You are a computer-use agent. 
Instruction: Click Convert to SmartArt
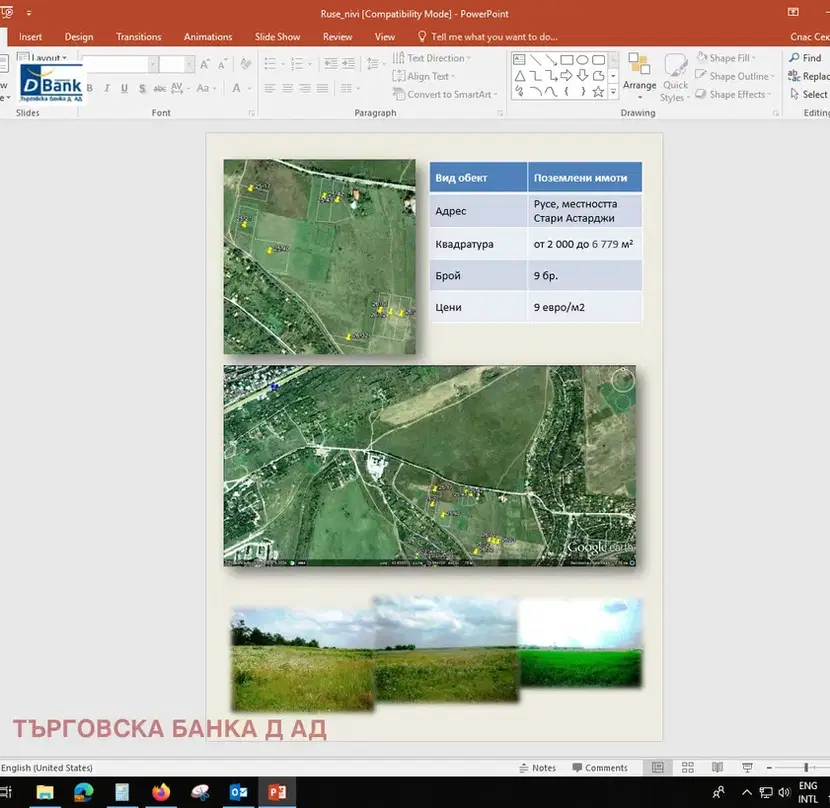pyautogui.click(x=445, y=94)
